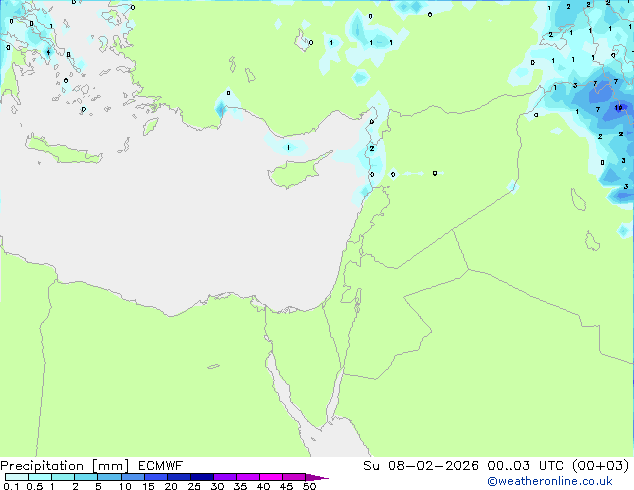Click the 'ECMWF' model label
This screenshot has height=490, width=634.
[161, 466]
